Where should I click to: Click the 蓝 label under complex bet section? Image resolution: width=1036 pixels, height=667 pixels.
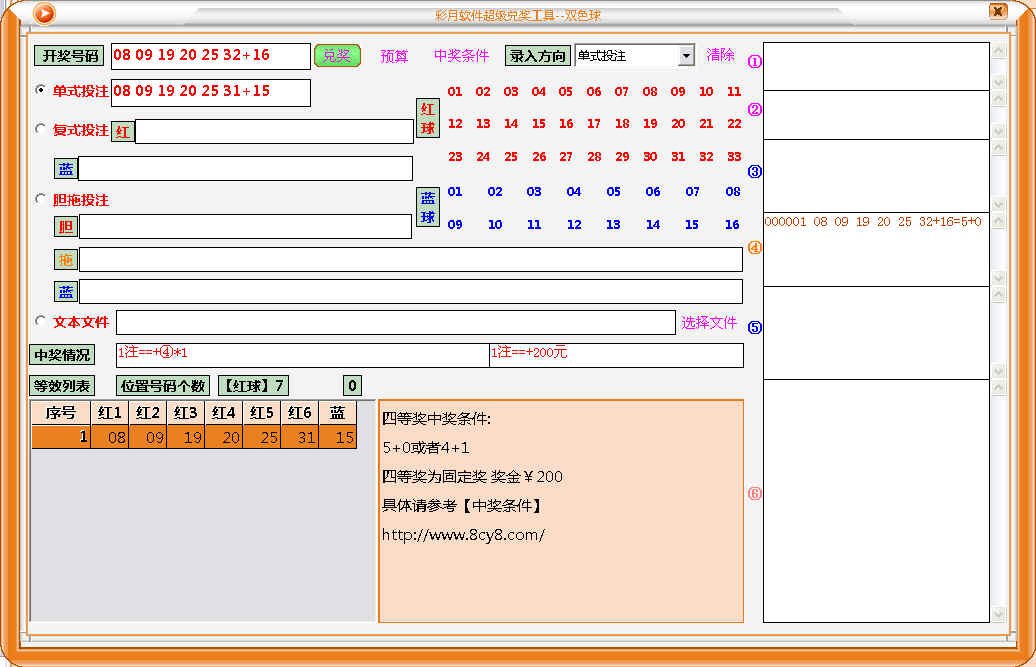[65, 168]
